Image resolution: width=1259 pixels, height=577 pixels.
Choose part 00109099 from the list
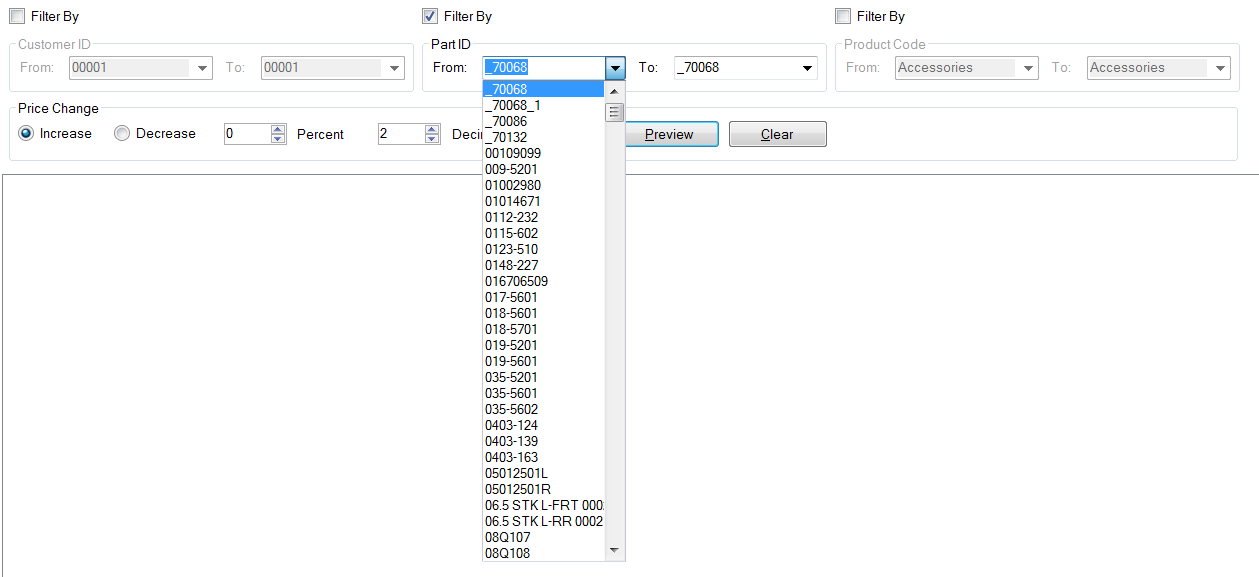coord(513,153)
